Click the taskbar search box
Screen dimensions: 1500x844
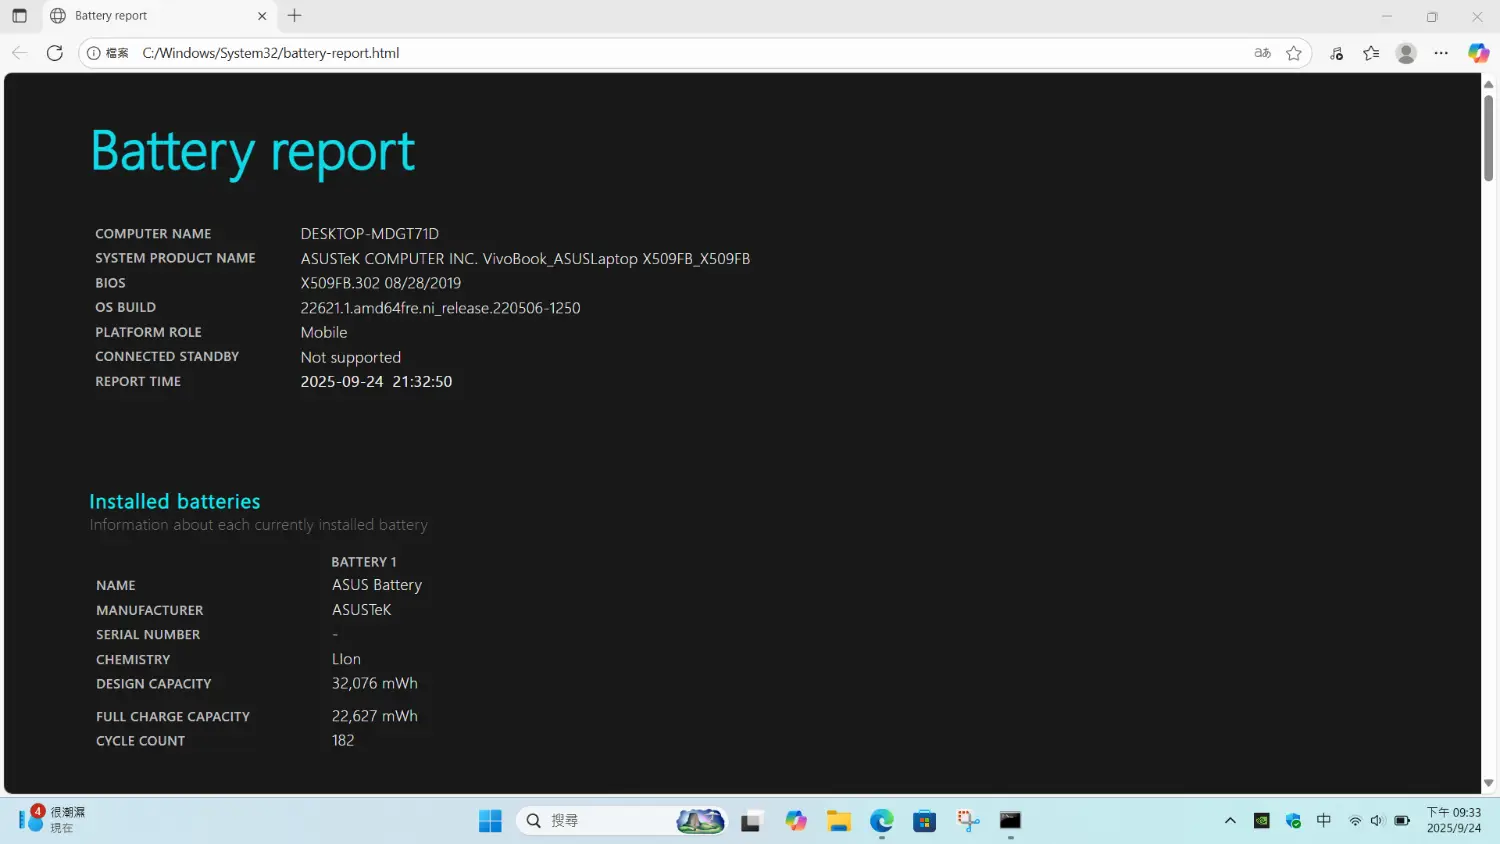click(x=600, y=821)
